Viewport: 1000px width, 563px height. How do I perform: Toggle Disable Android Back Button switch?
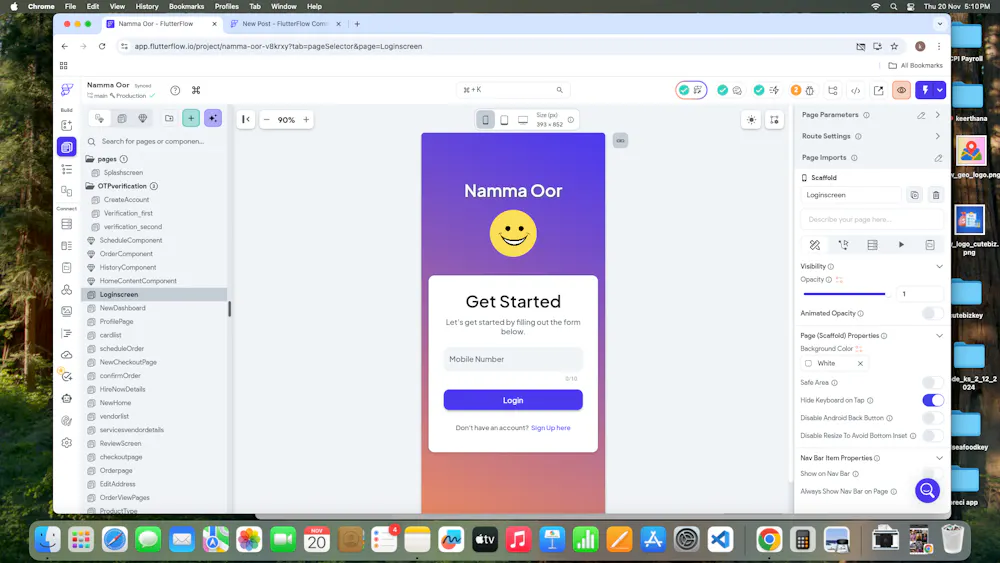coord(932,418)
